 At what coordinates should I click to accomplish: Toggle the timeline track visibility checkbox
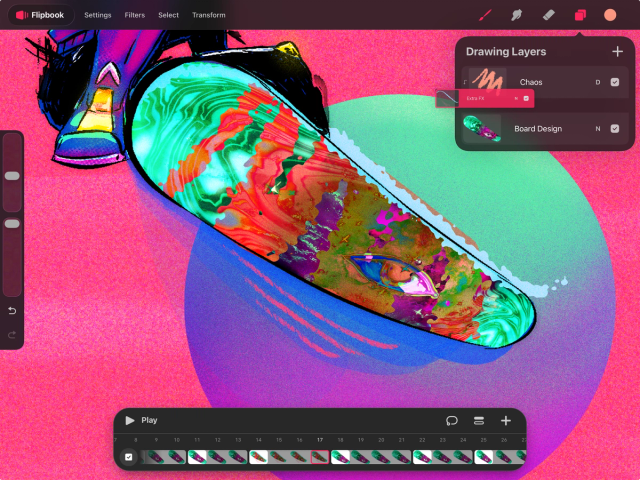(x=129, y=457)
